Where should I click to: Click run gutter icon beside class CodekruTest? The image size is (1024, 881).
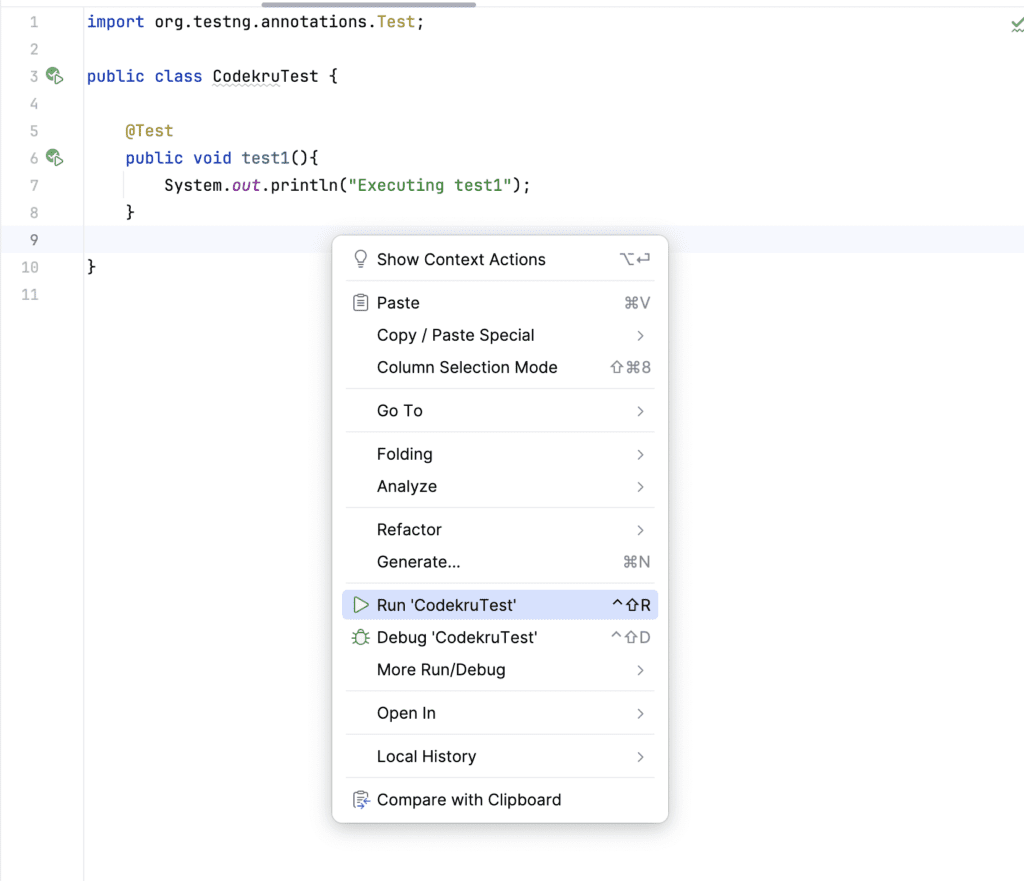click(55, 76)
